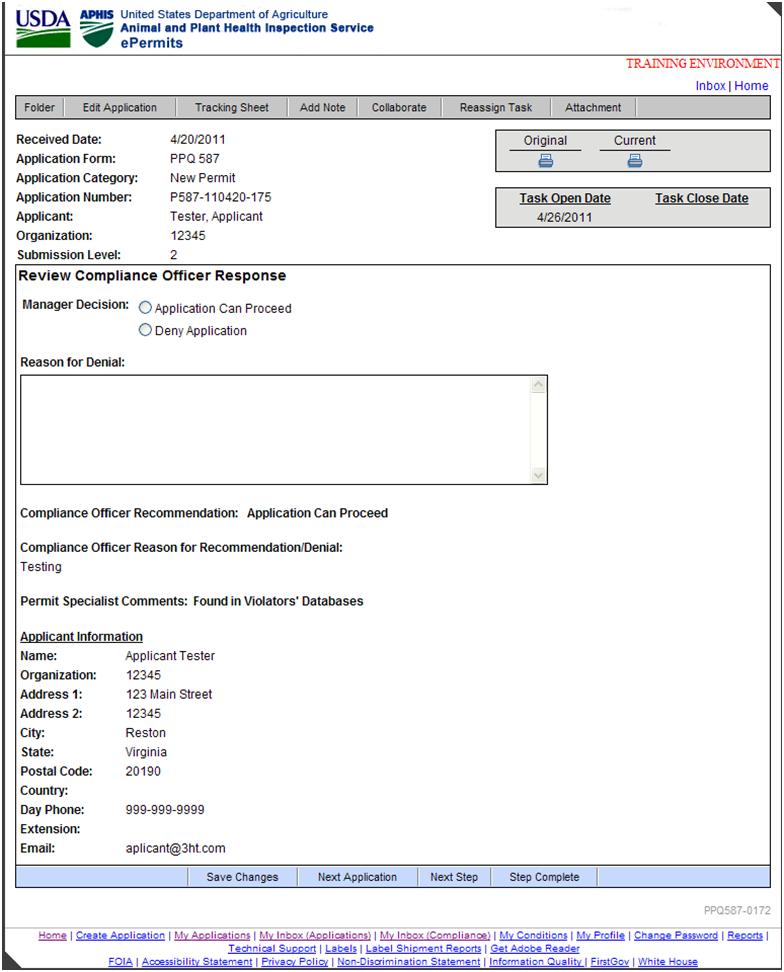Click Task Close Date header
The height and width of the screenshot is (972, 784).
(x=702, y=198)
